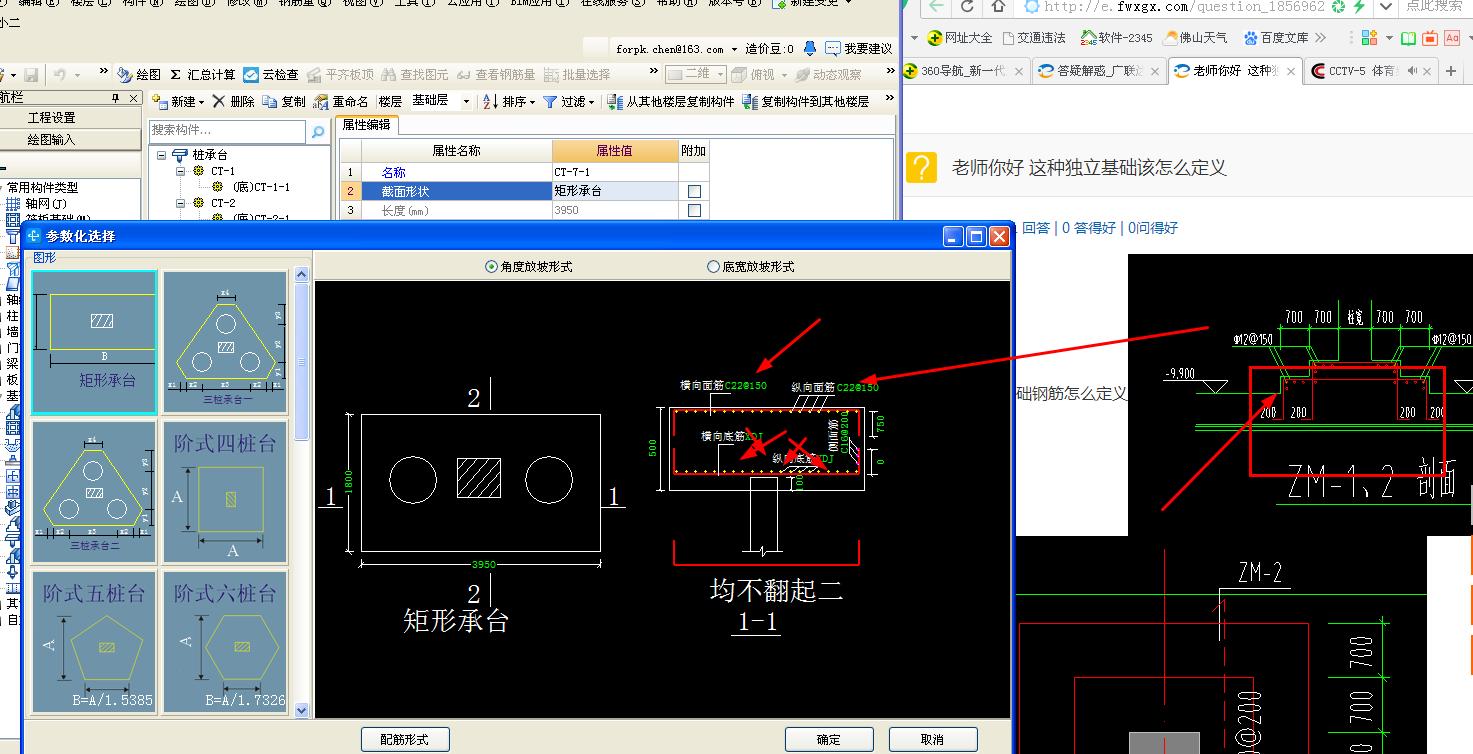
Task: Collapse the 桩承台 tree node
Action: tap(162, 155)
